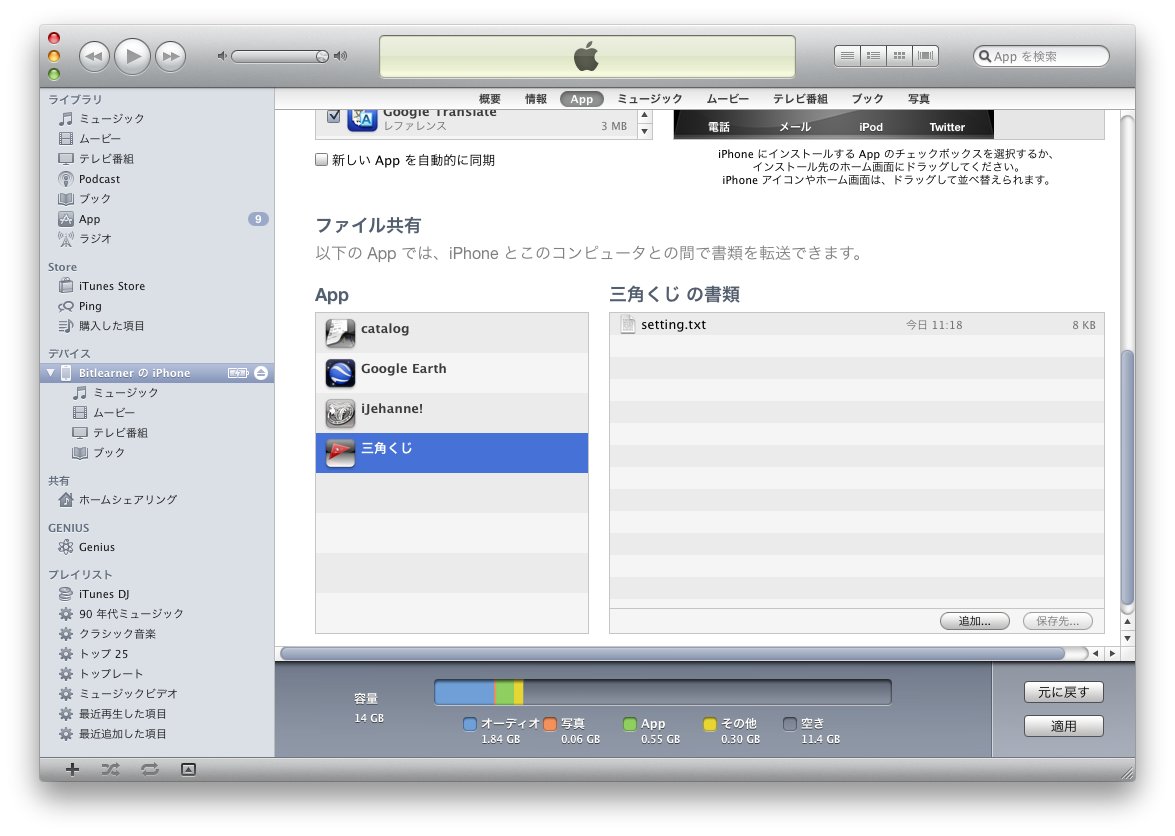Click the play button
This screenshot has height=836, width=1175.
133,56
